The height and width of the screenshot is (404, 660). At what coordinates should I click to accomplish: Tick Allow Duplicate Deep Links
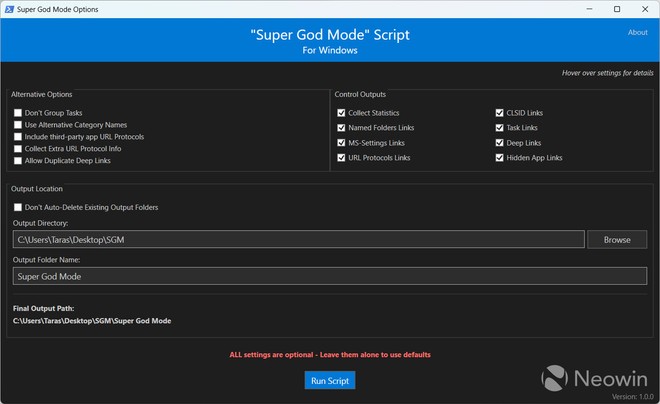click(18, 160)
